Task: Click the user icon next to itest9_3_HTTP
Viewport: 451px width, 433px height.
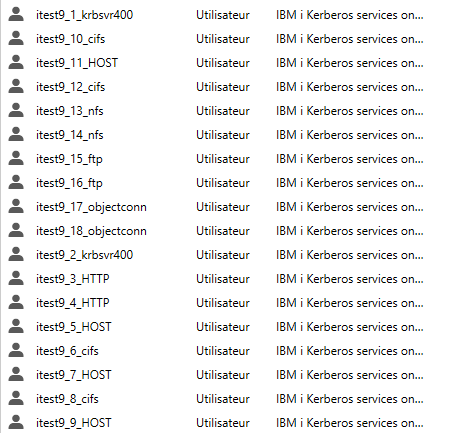Action: [16, 278]
